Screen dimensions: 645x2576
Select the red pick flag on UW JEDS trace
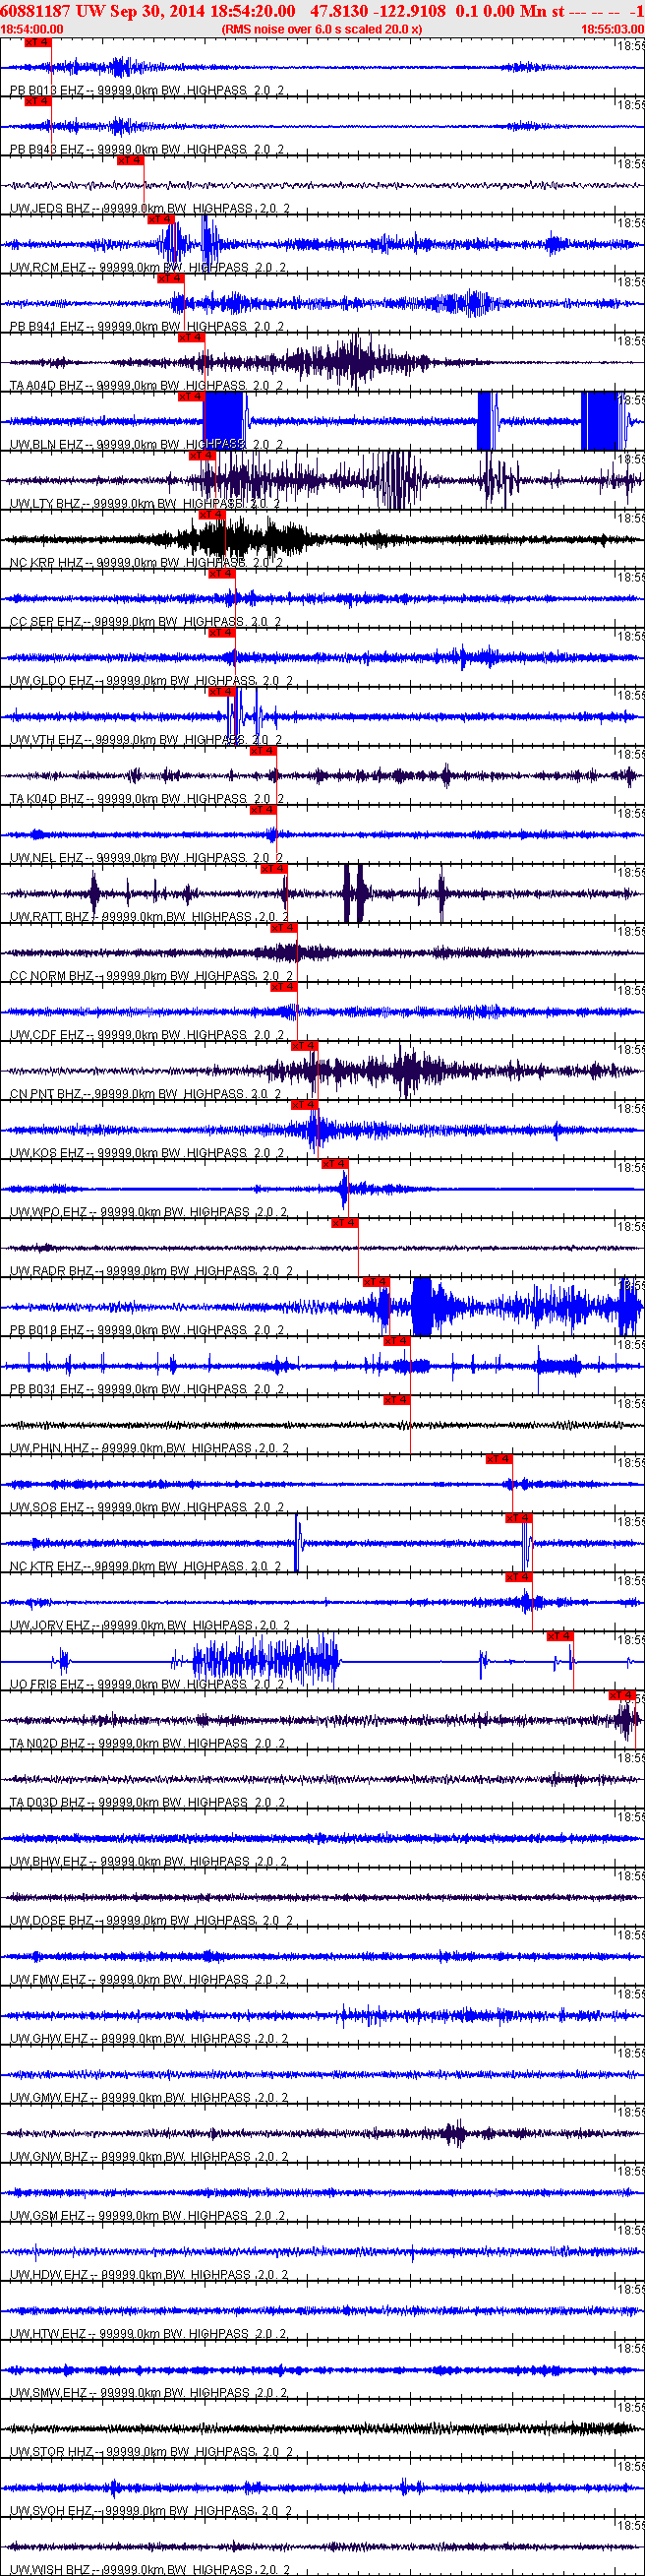point(130,161)
